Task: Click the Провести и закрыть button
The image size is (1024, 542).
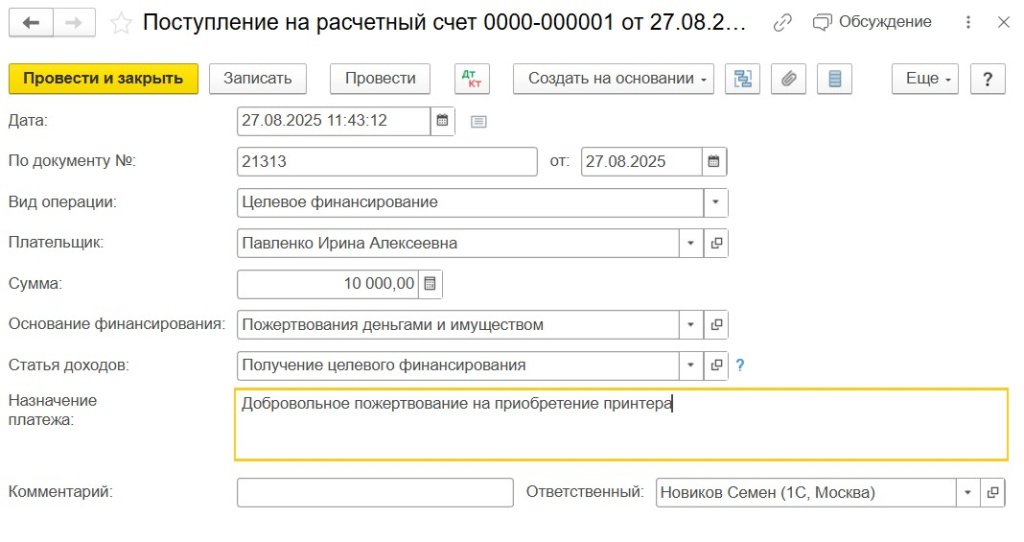Action: tap(103, 79)
